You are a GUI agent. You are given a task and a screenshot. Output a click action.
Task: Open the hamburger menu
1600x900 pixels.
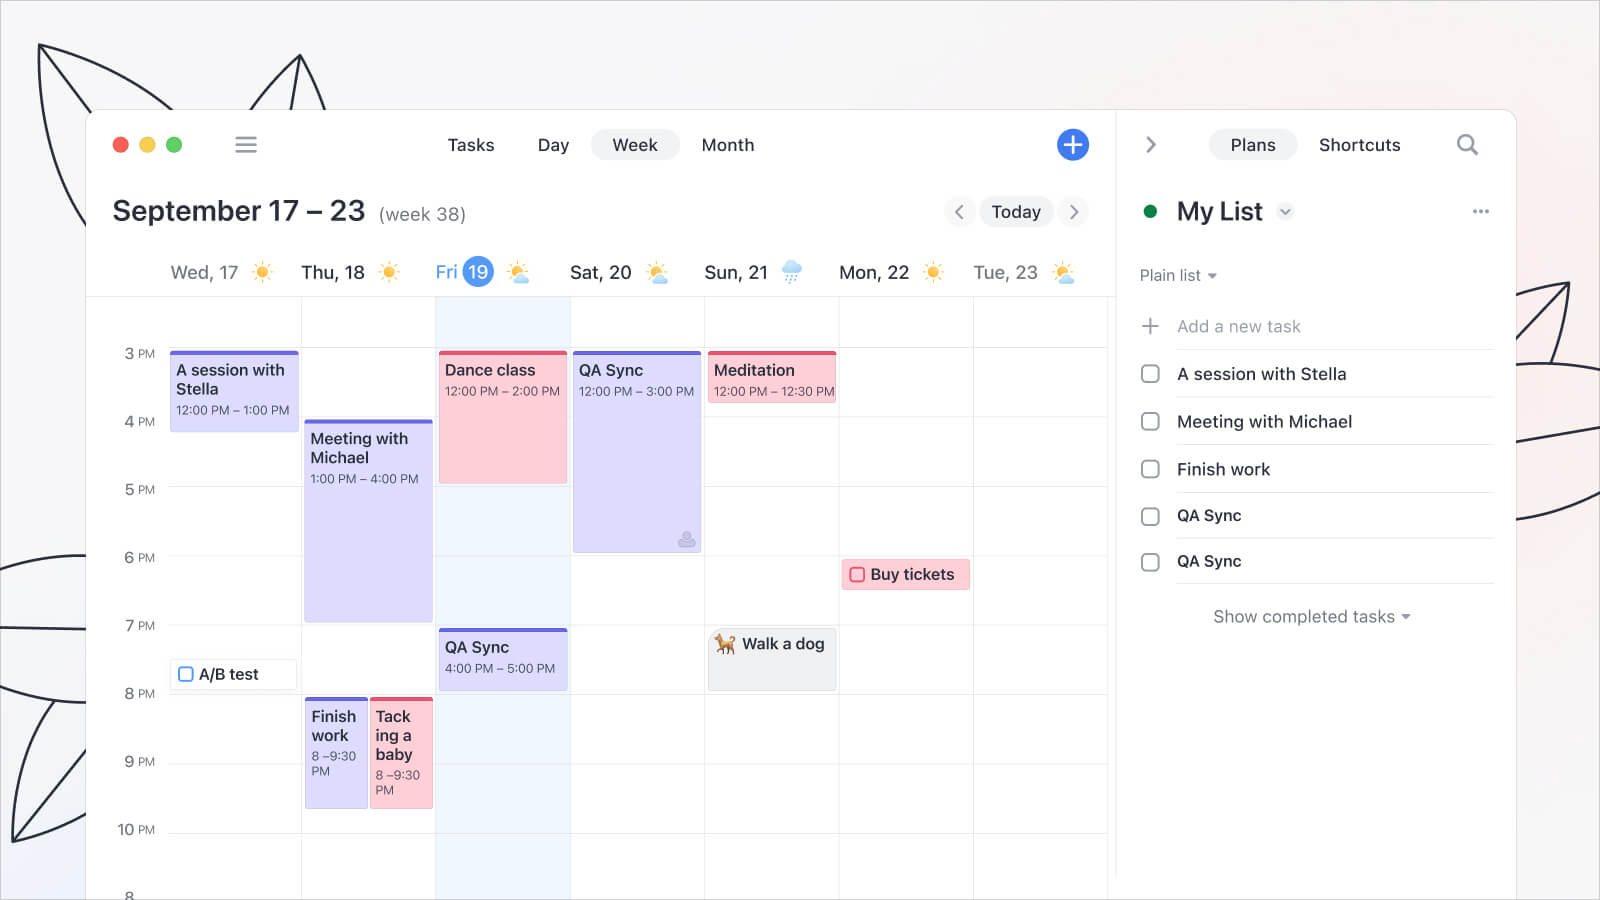pyautogui.click(x=245, y=144)
